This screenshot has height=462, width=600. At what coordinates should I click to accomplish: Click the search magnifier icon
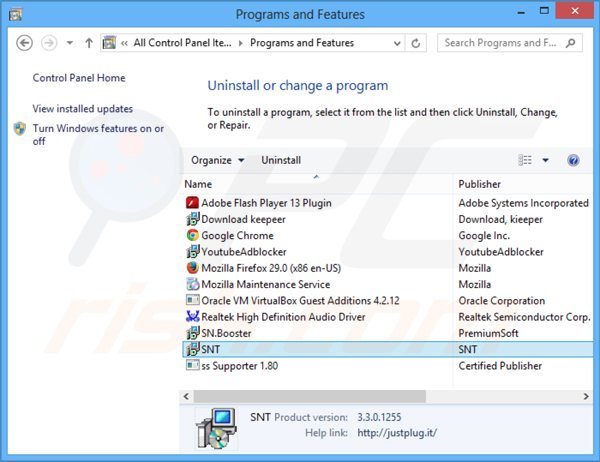(571, 43)
